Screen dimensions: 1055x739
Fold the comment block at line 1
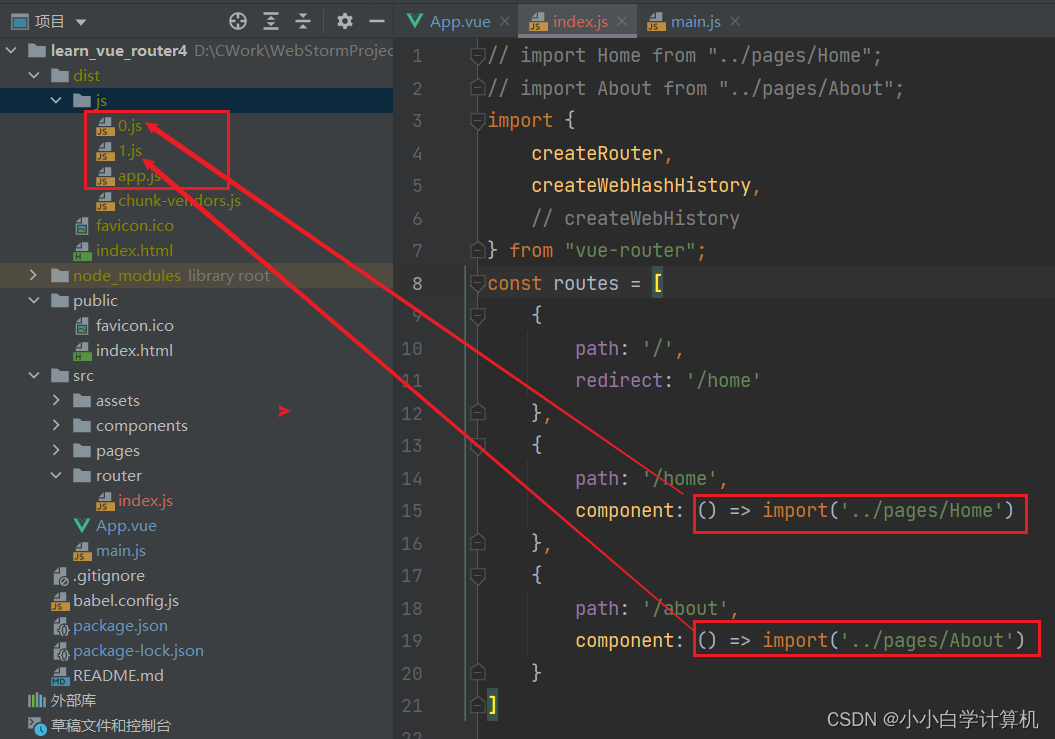pyautogui.click(x=478, y=56)
